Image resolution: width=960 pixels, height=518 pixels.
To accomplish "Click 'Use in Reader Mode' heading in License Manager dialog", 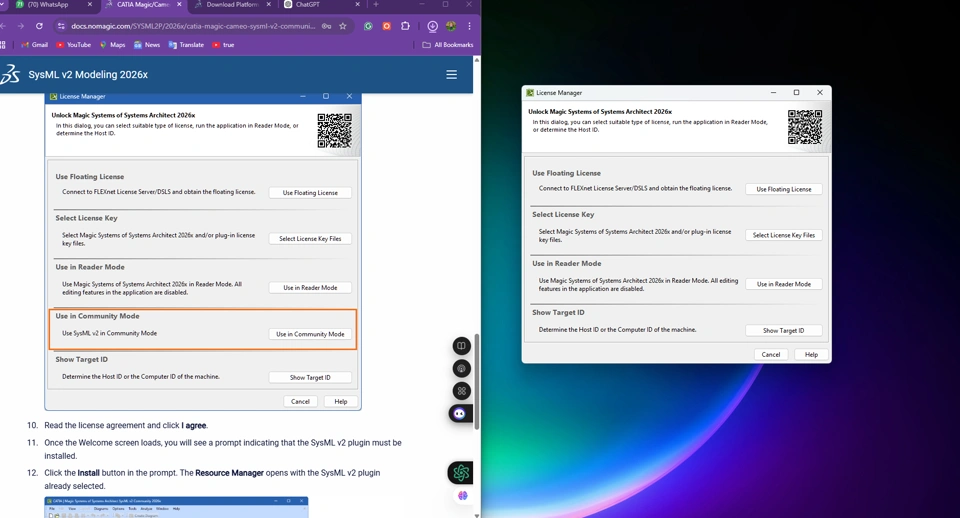I will click(566, 263).
